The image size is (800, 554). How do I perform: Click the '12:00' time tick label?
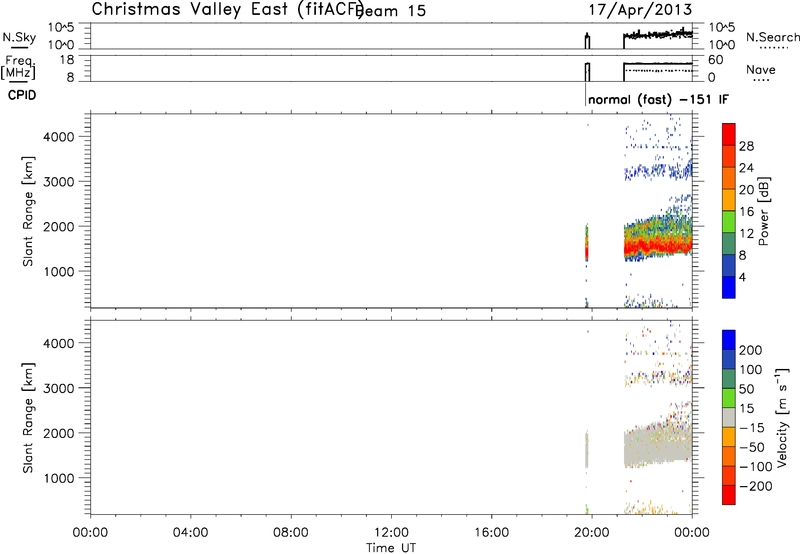click(x=391, y=533)
